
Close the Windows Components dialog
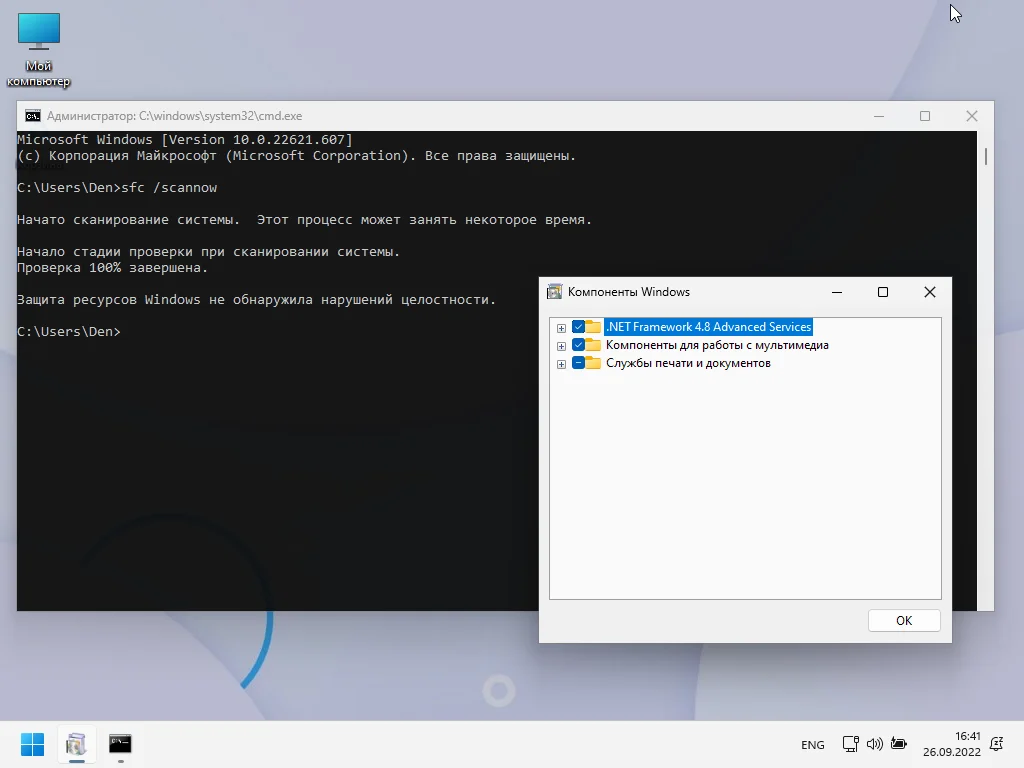pyautogui.click(x=930, y=292)
